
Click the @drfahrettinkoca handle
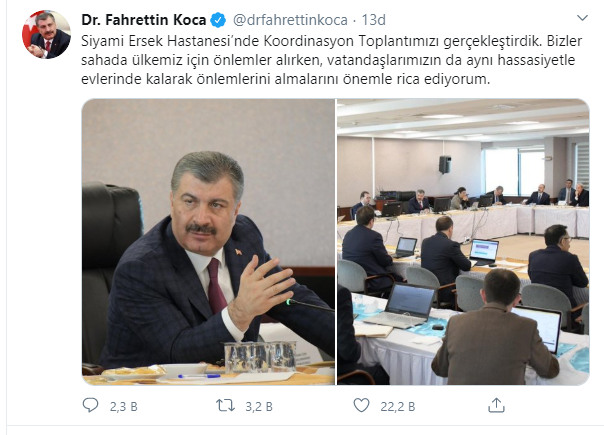290,20
